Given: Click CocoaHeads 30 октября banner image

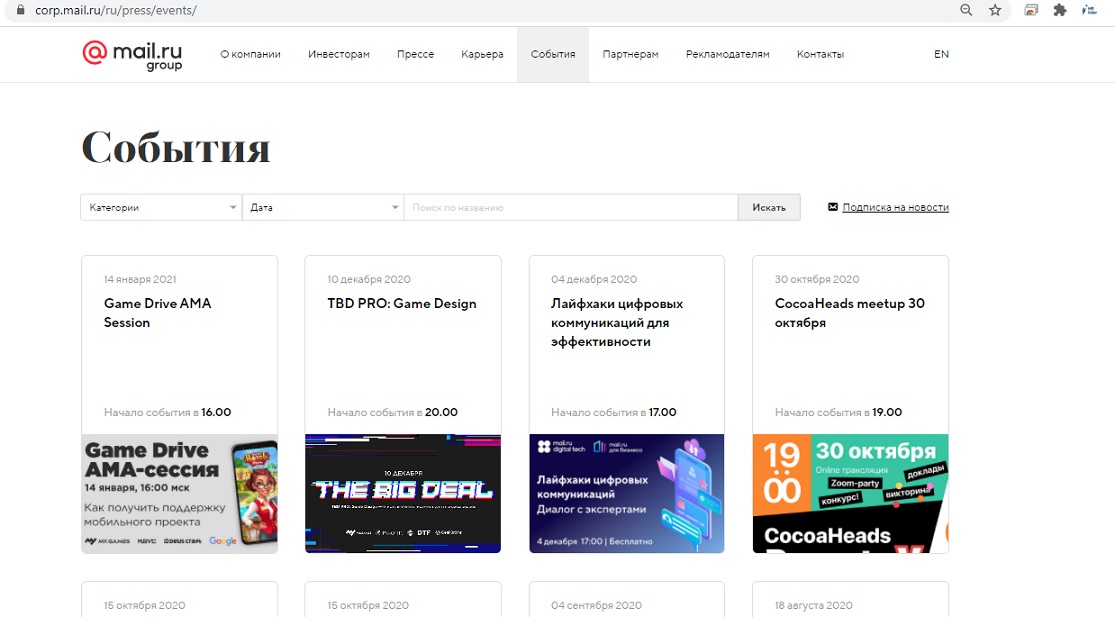Looking at the screenshot, I should 850,493.
